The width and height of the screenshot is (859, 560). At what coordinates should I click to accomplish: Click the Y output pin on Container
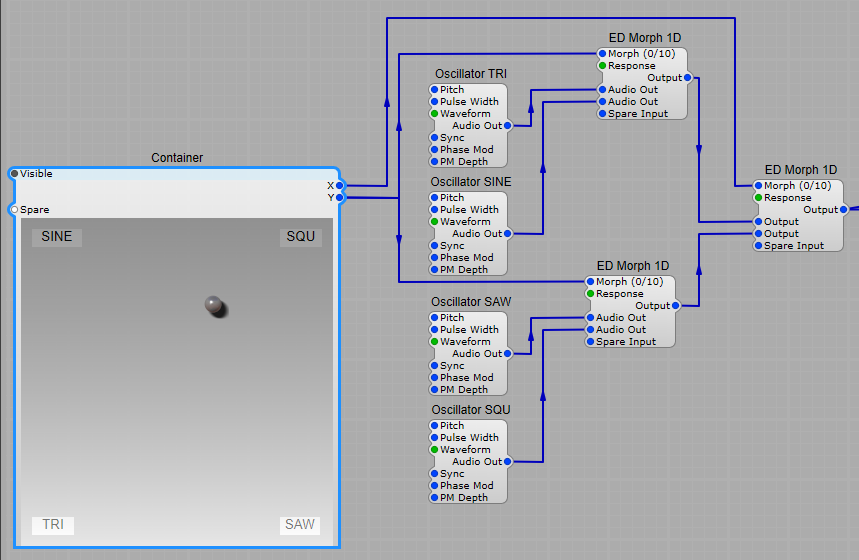(340, 198)
